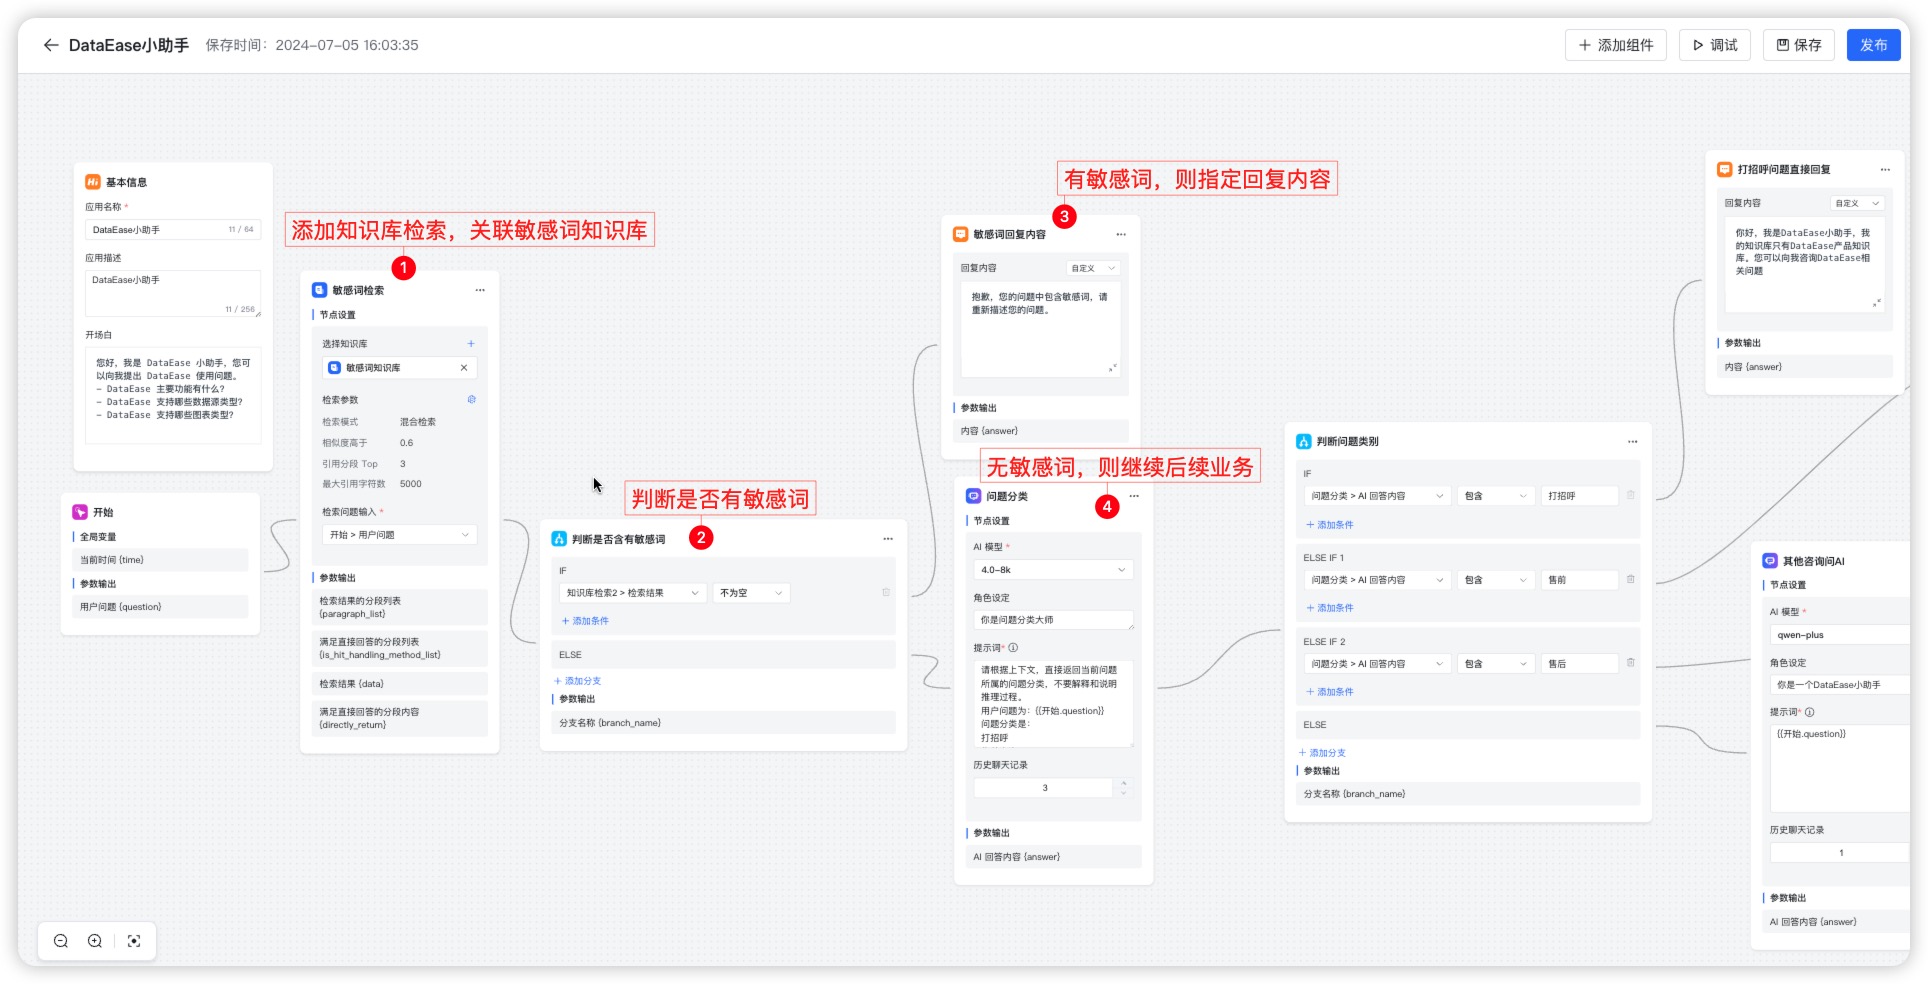Open the 判断问题类别 node more menu

click(1632, 441)
